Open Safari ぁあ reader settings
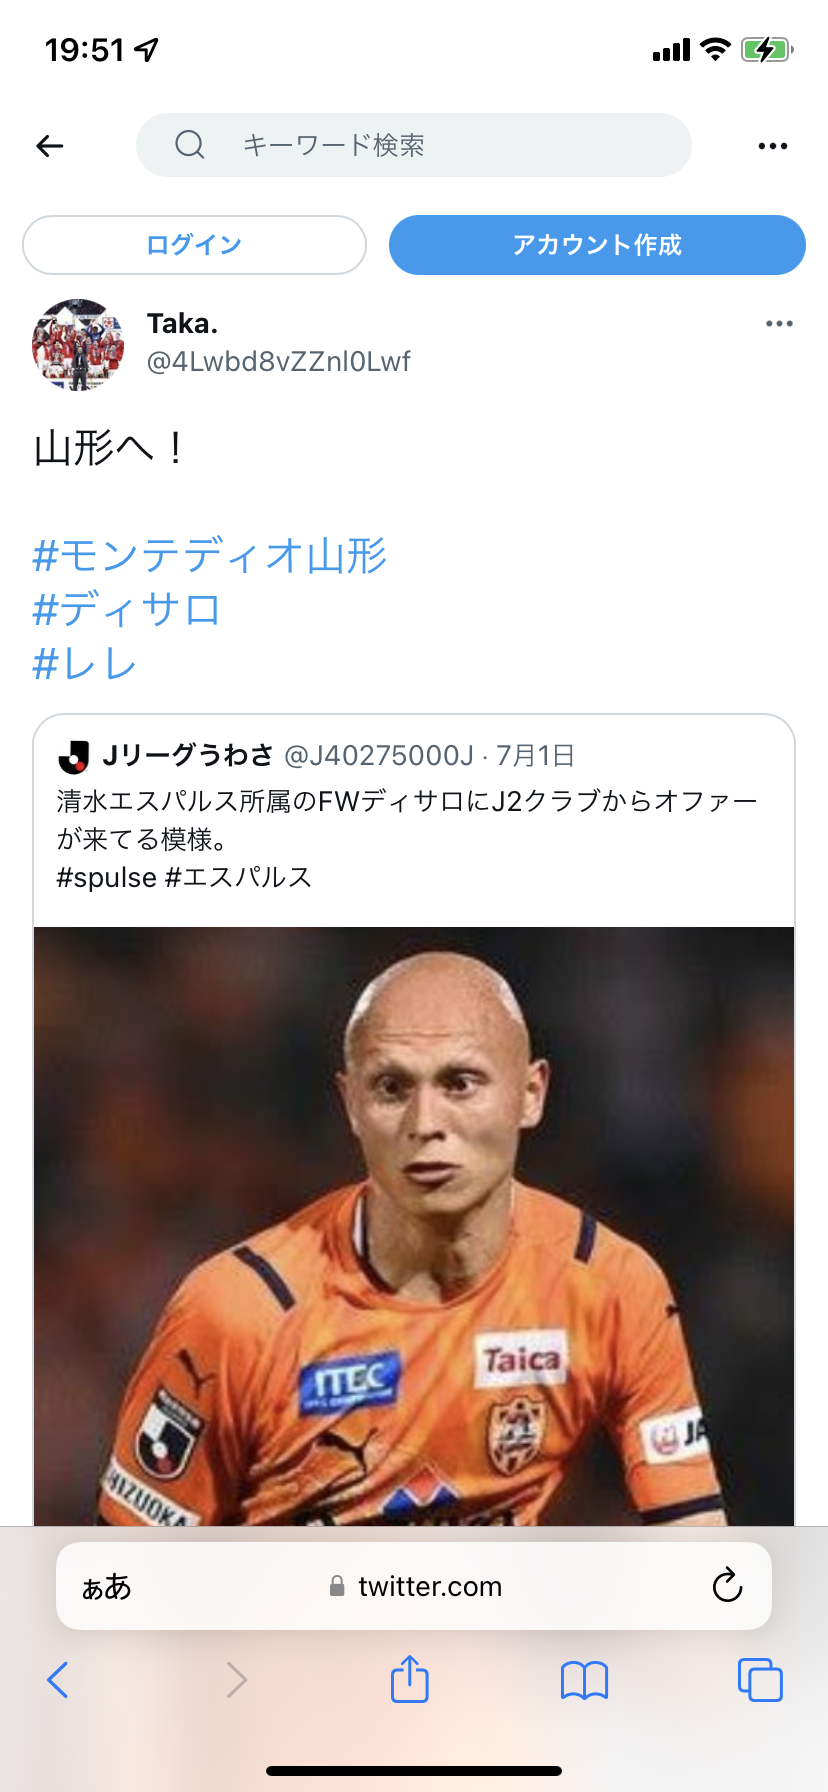The image size is (828, 1792). 106,1587
